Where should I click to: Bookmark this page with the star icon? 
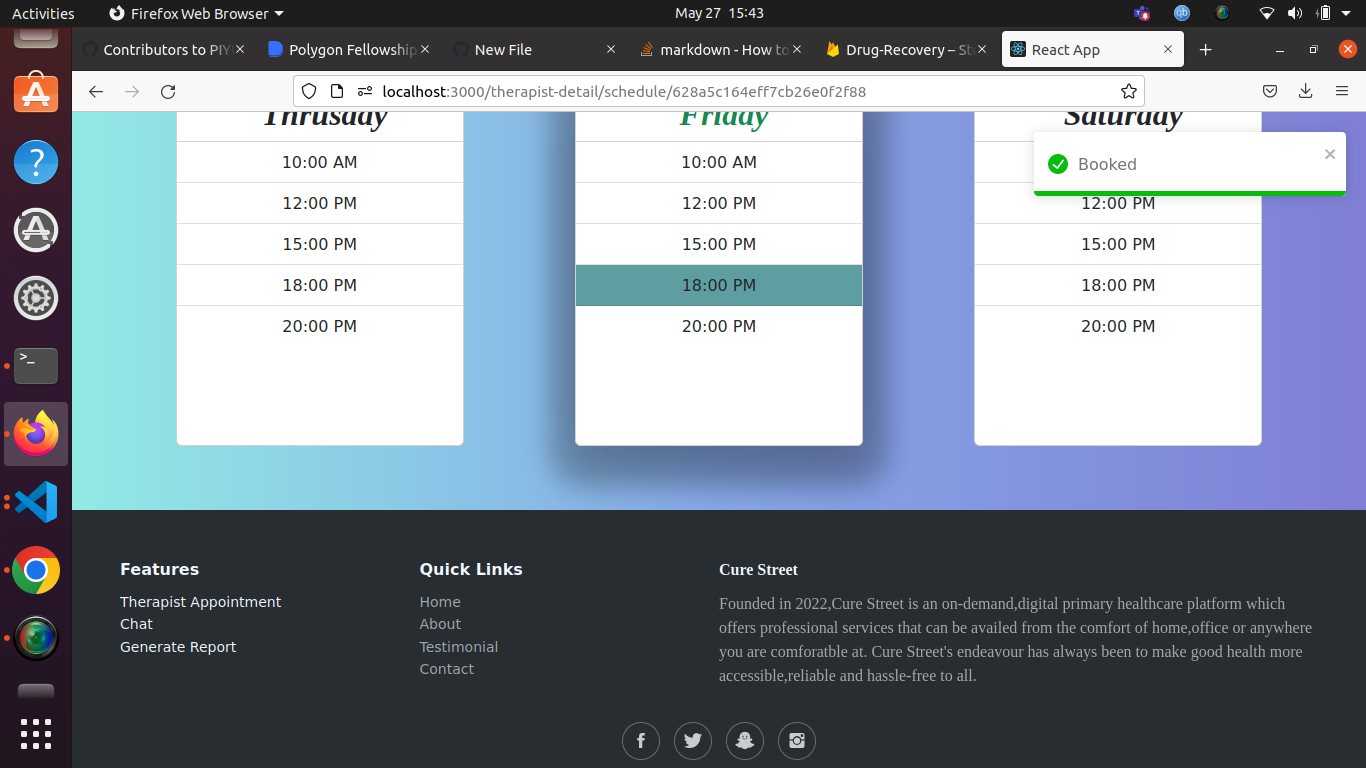point(1129,91)
